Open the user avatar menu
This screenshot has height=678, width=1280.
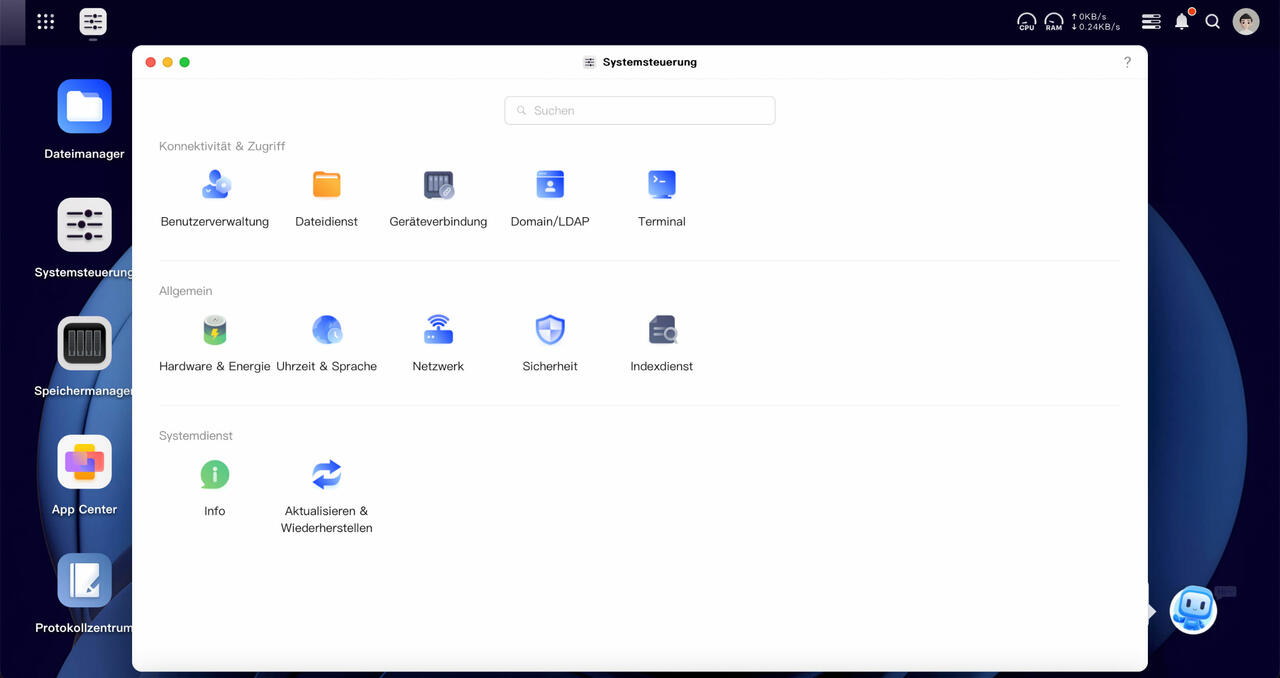[1246, 21]
